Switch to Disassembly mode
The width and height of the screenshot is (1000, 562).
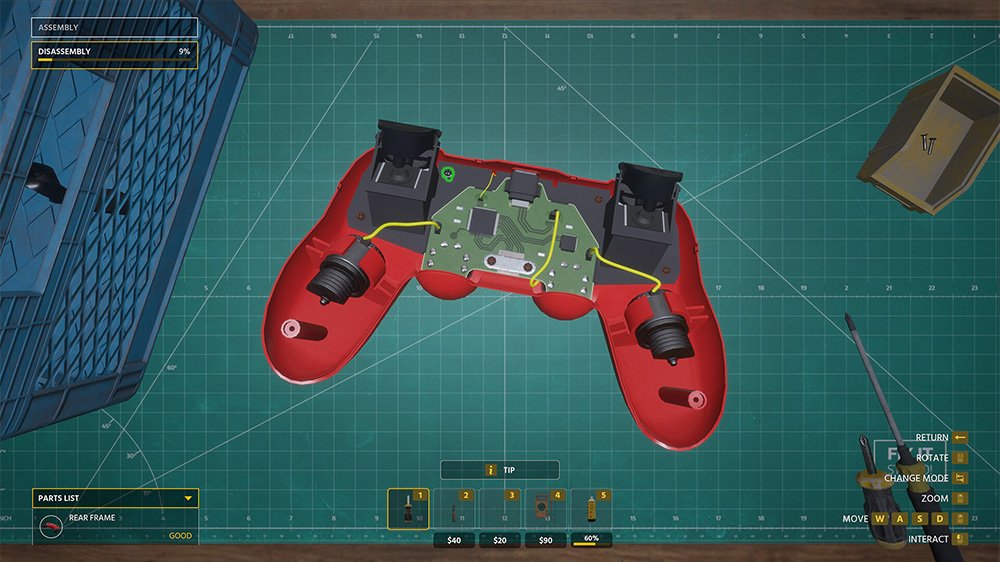(114, 54)
